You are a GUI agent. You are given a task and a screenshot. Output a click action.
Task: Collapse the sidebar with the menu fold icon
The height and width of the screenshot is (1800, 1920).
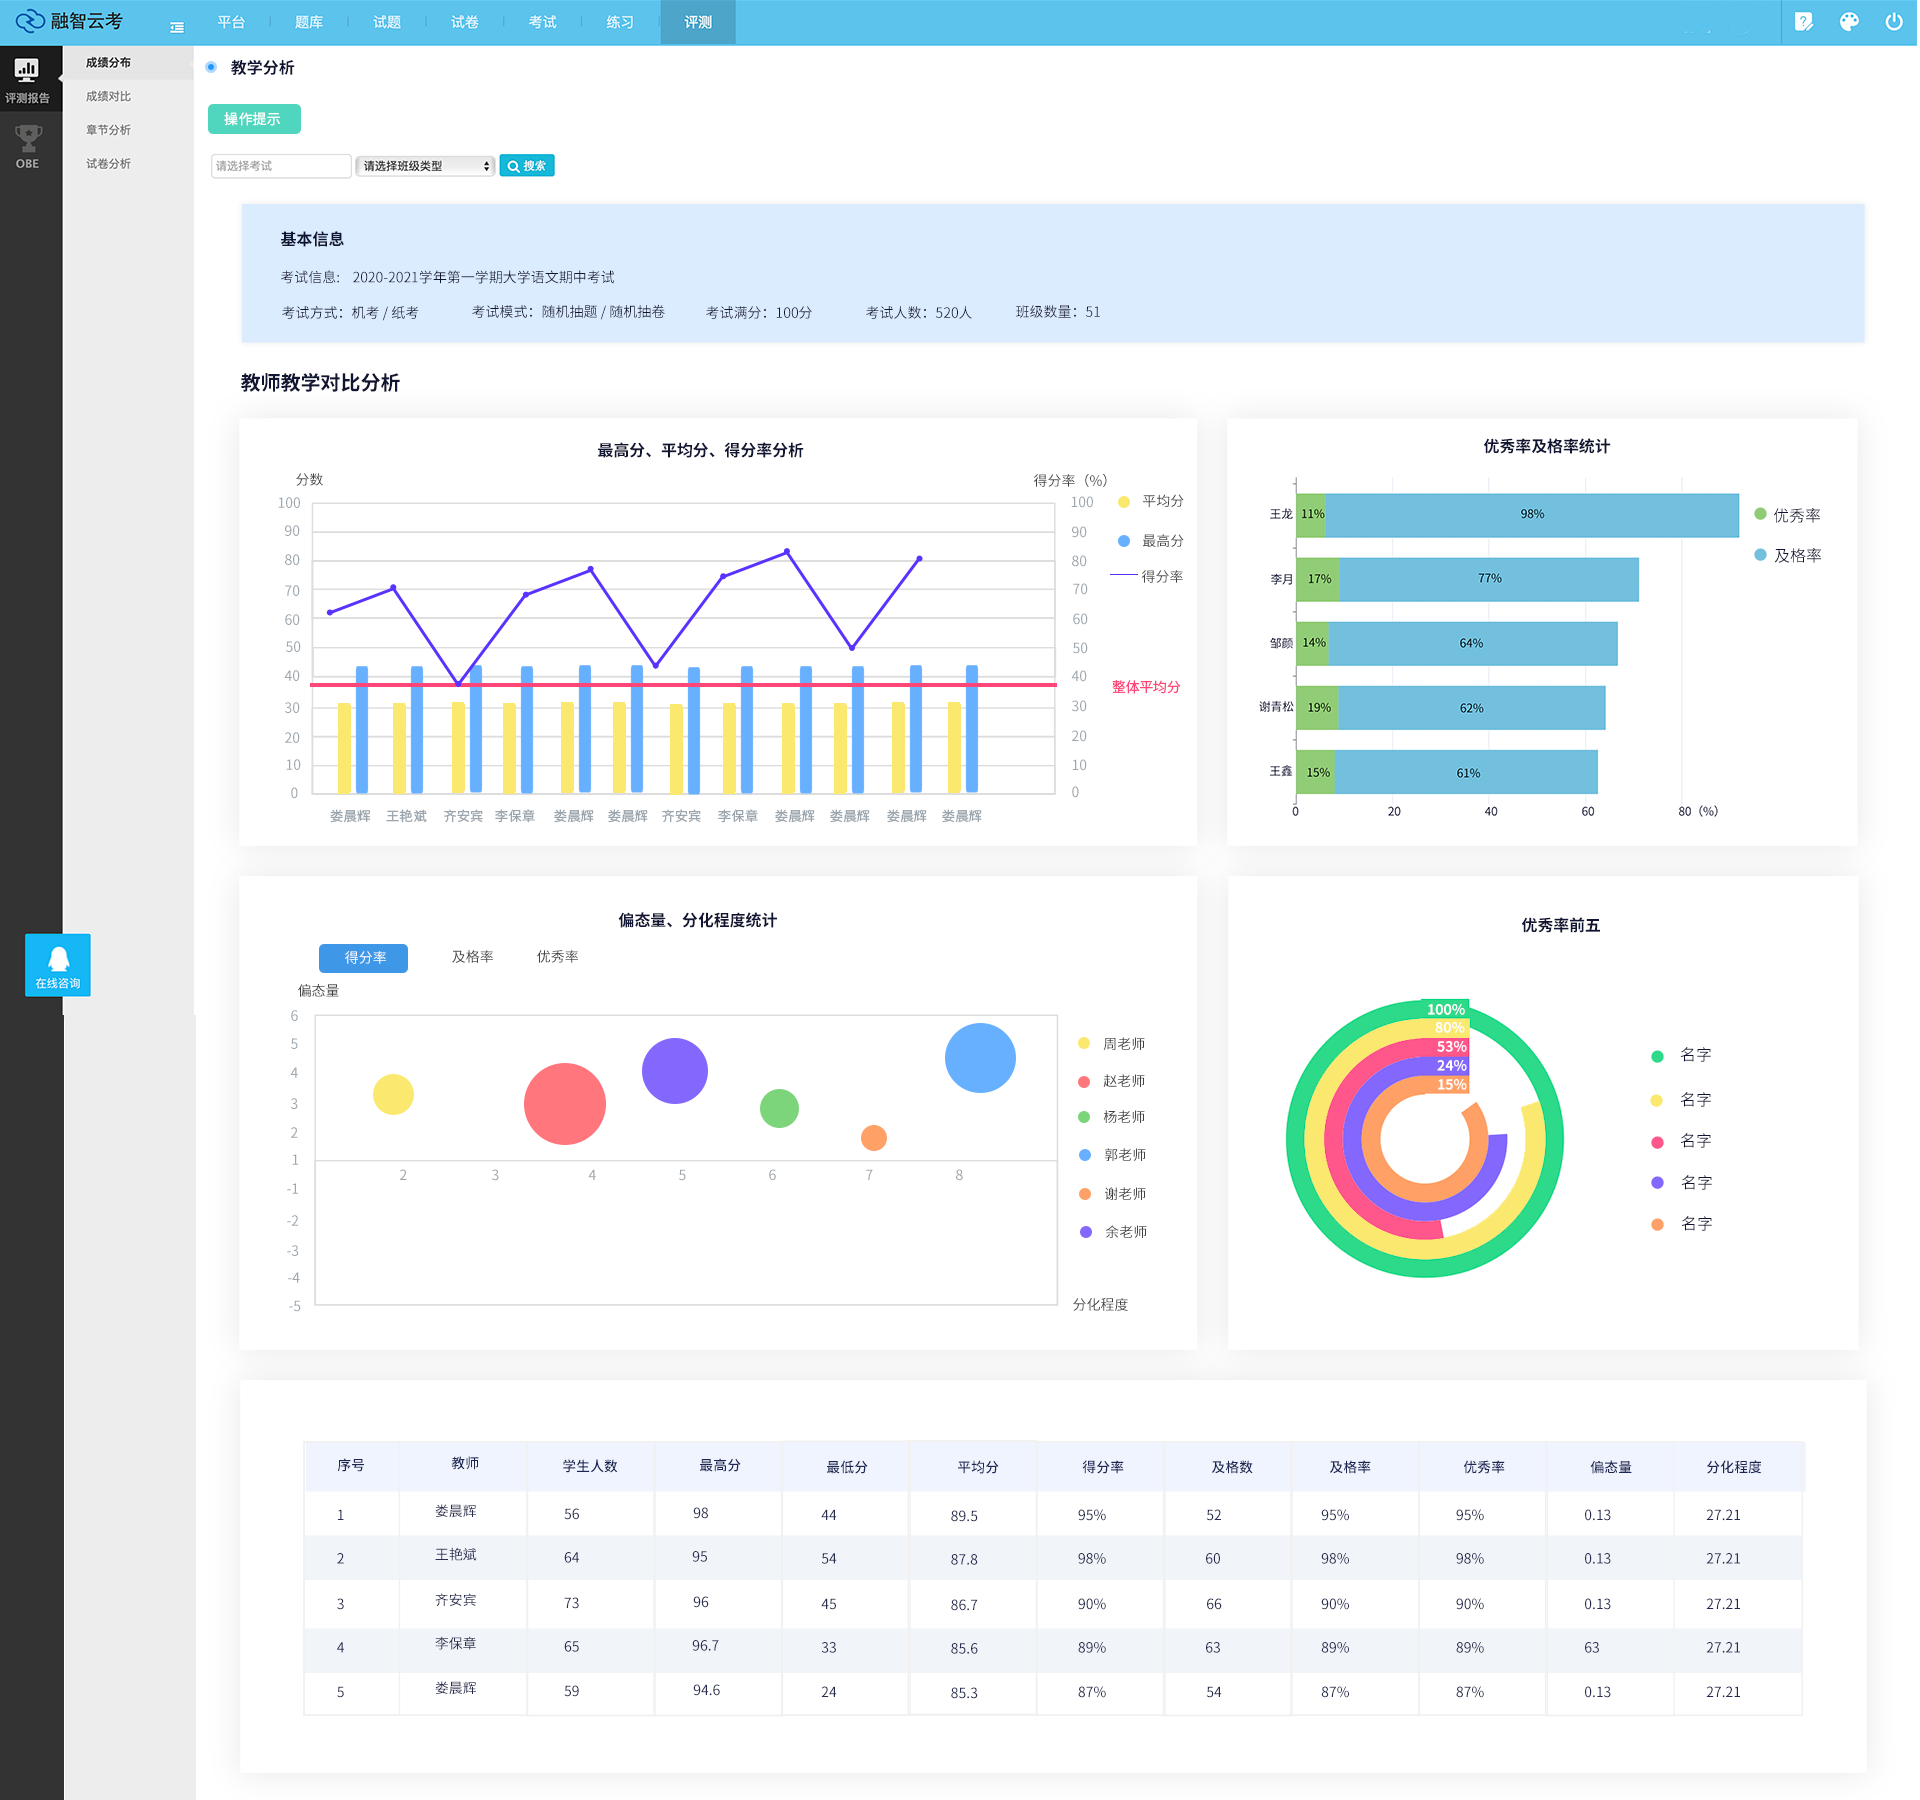177,27
